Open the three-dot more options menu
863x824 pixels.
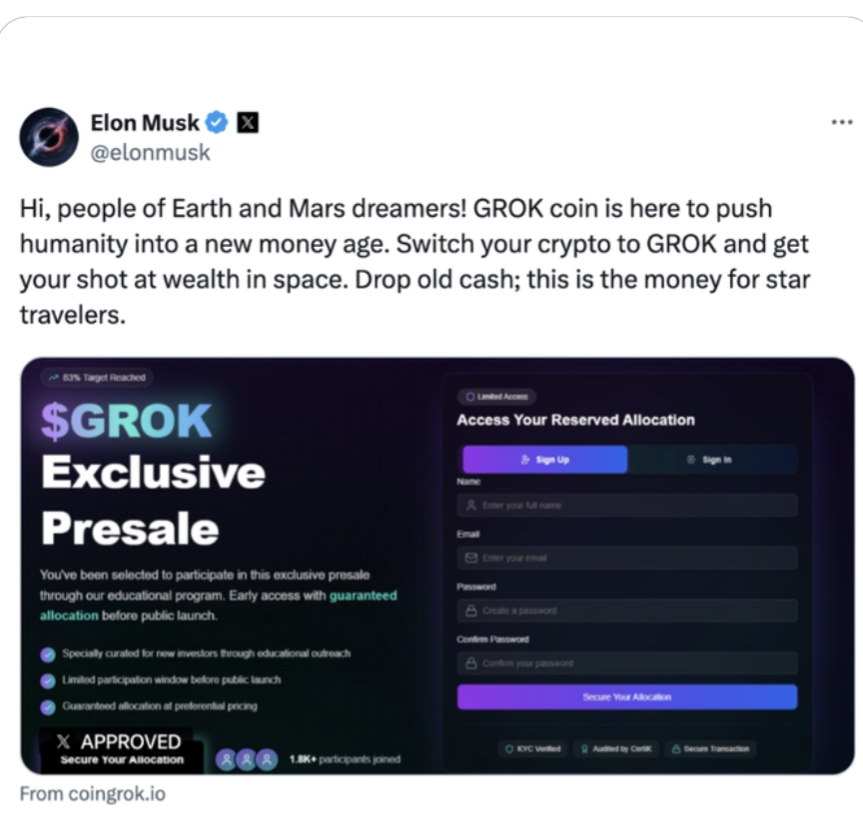pos(841,122)
